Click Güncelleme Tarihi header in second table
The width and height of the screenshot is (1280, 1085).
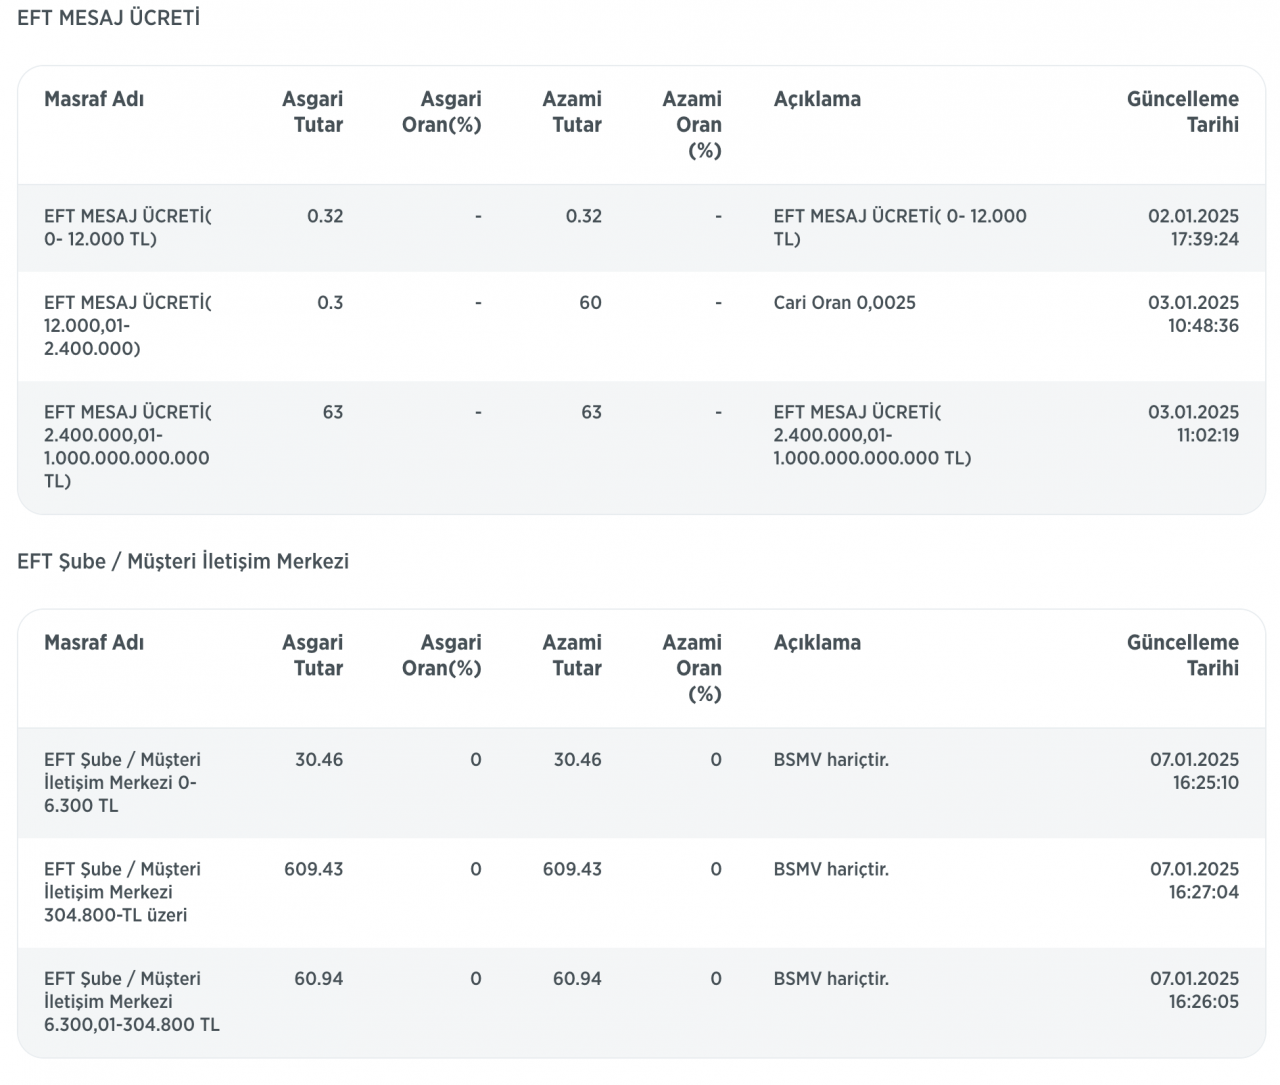point(1182,655)
